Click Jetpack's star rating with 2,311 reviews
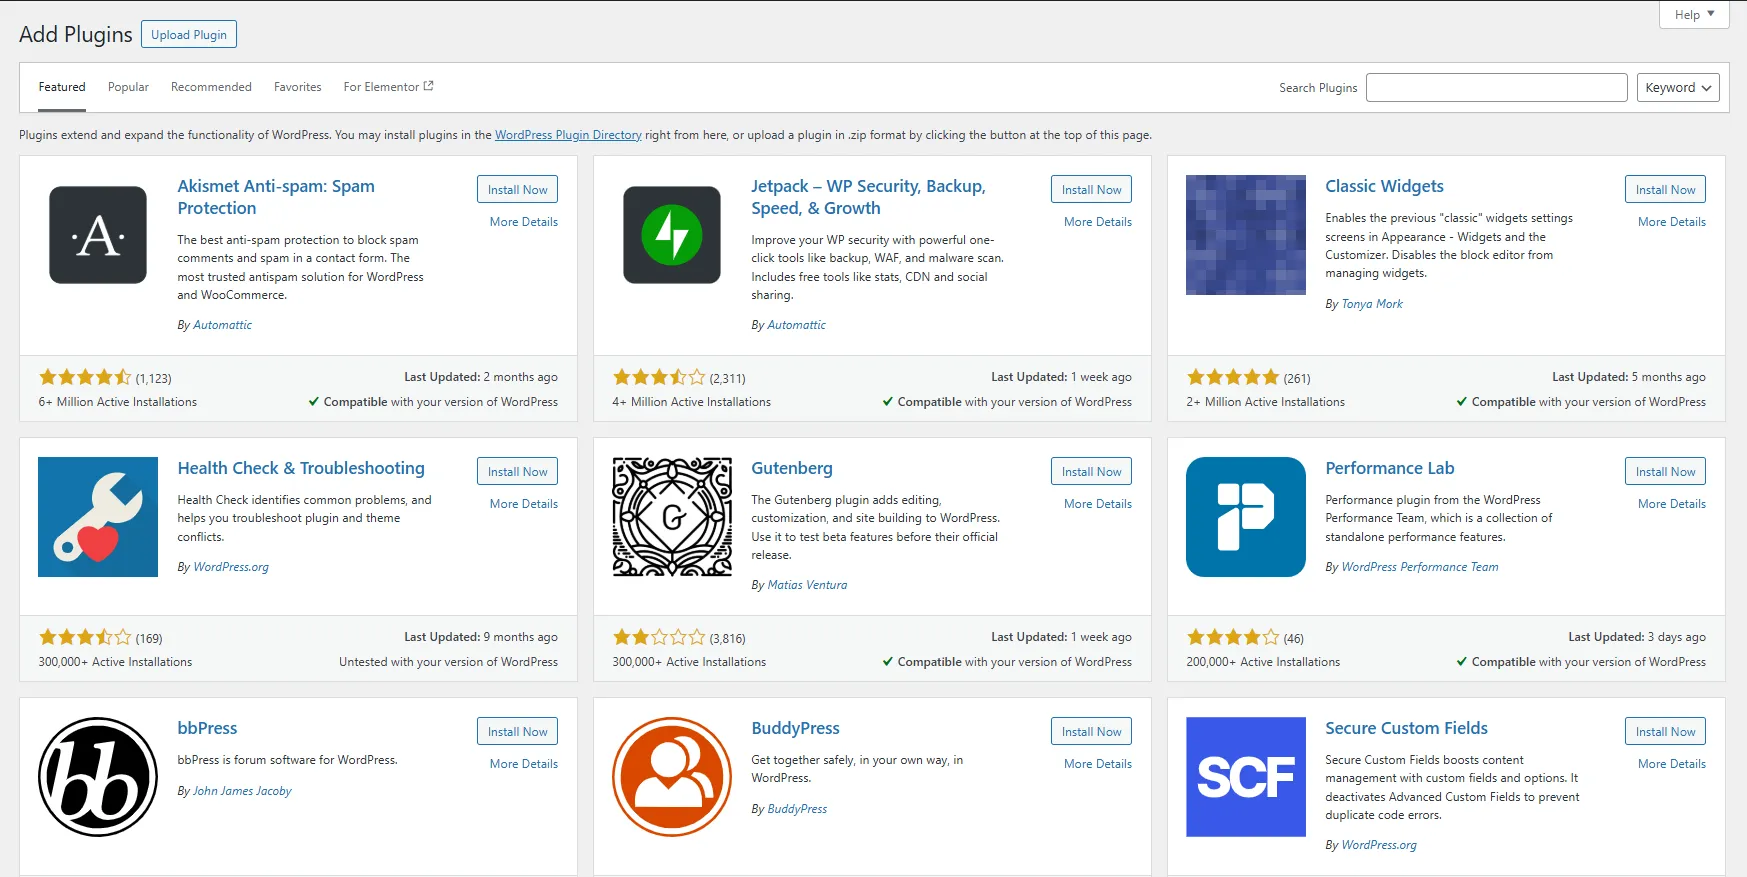1747x877 pixels. point(659,378)
